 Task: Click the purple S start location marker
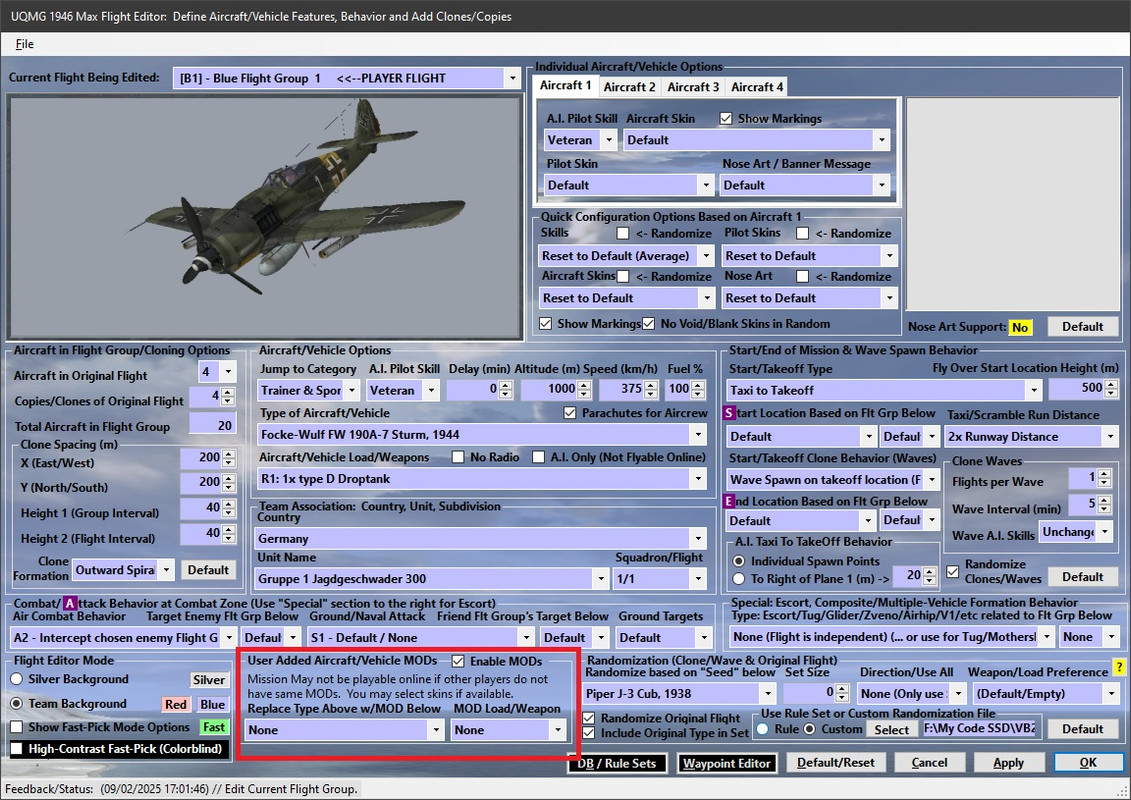click(x=729, y=413)
